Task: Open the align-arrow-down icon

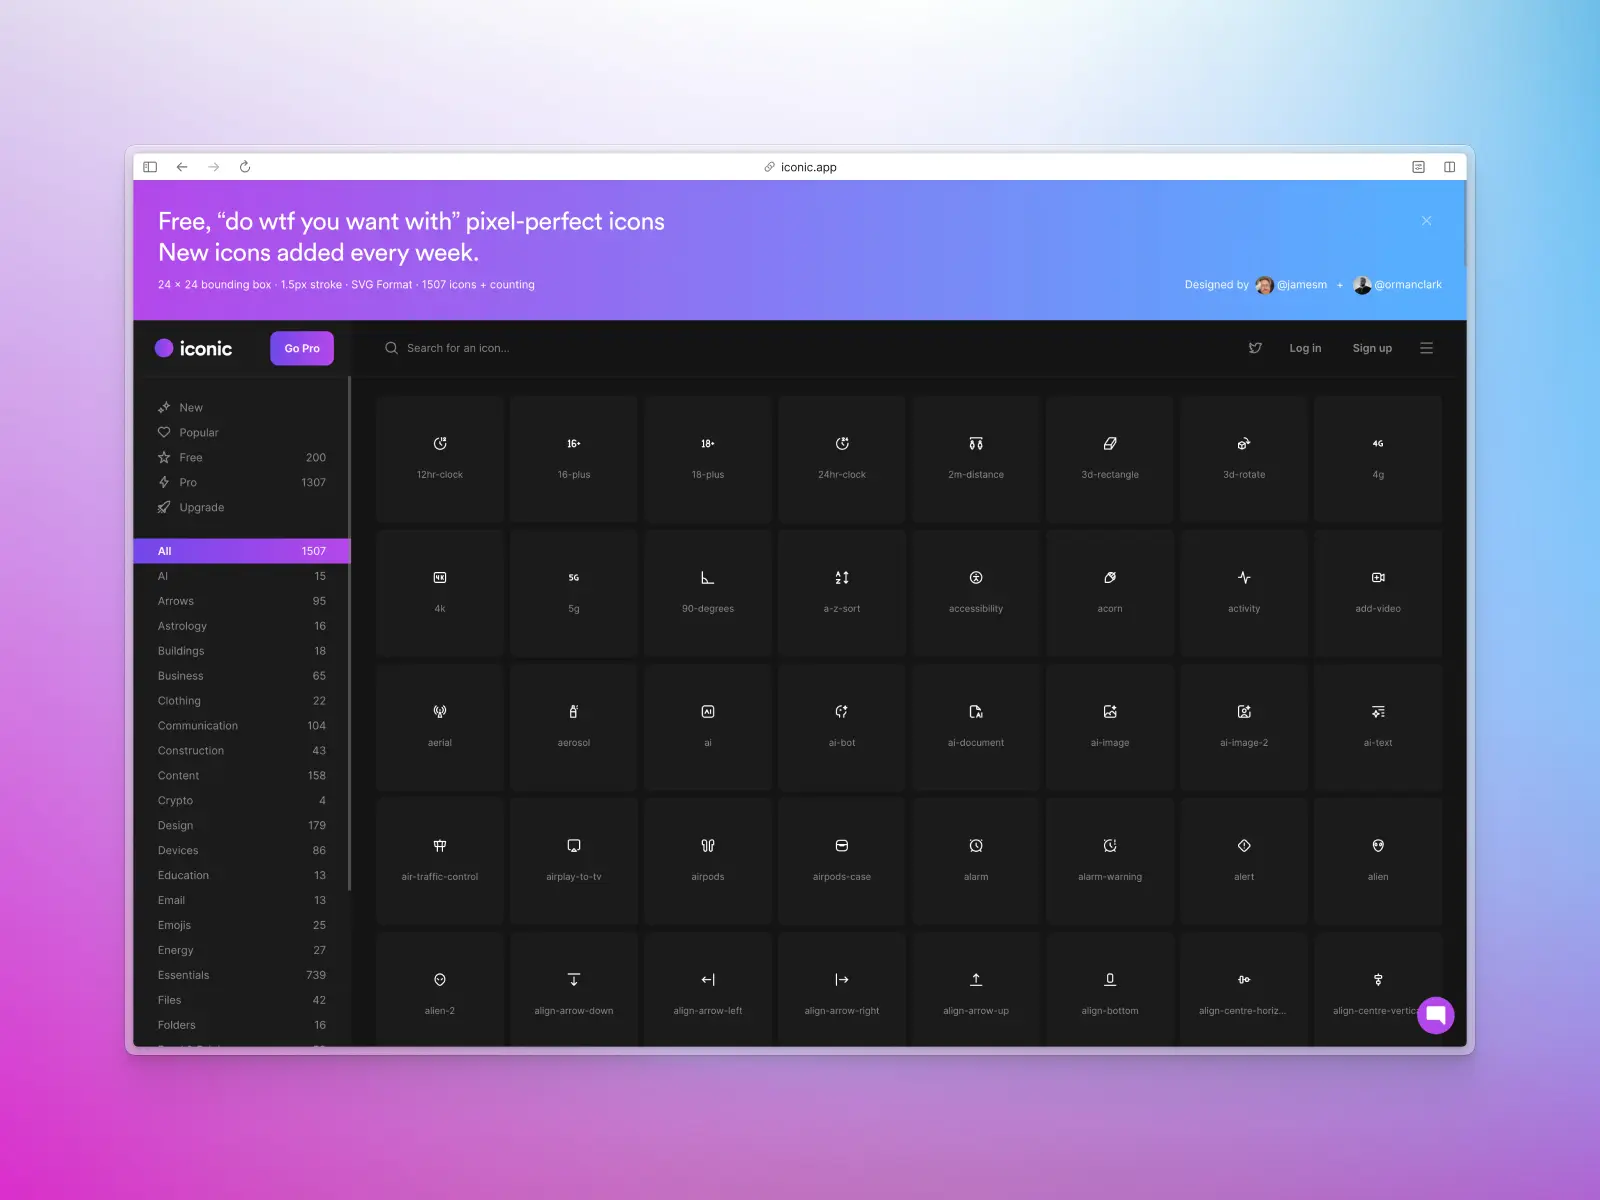Action: [x=574, y=990]
